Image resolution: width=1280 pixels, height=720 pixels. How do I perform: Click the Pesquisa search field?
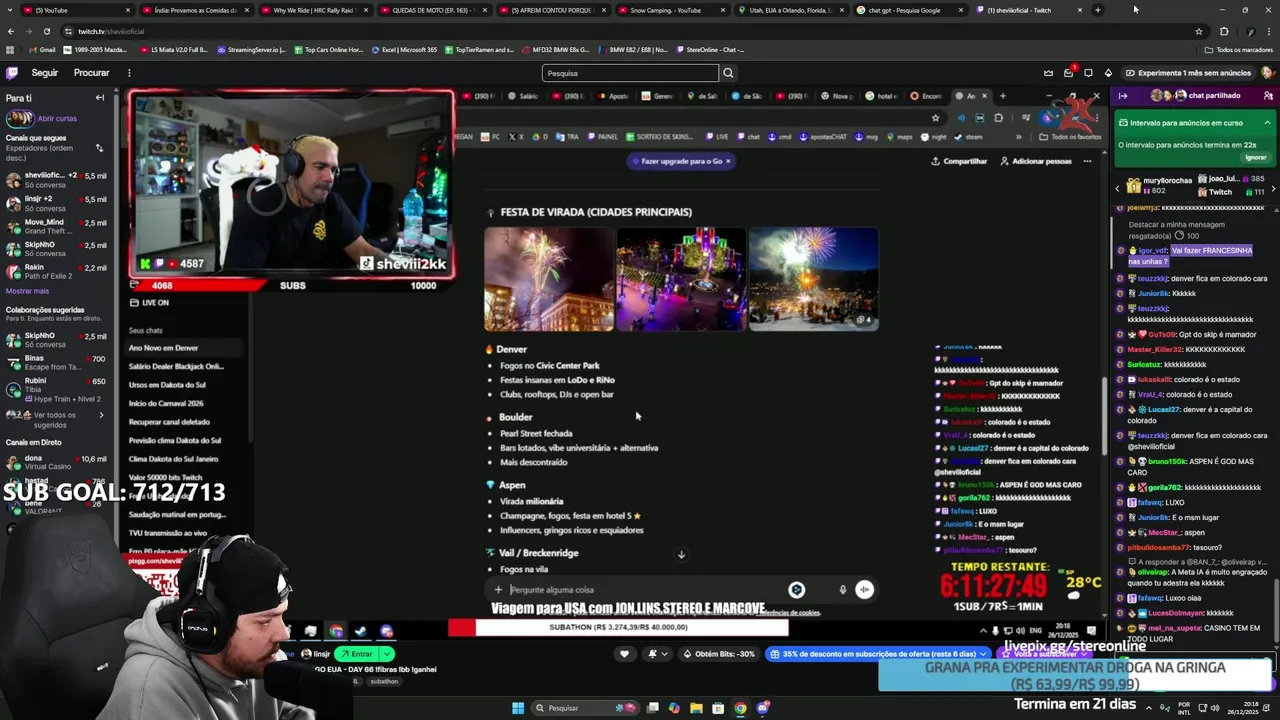pyautogui.click(x=630, y=73)
